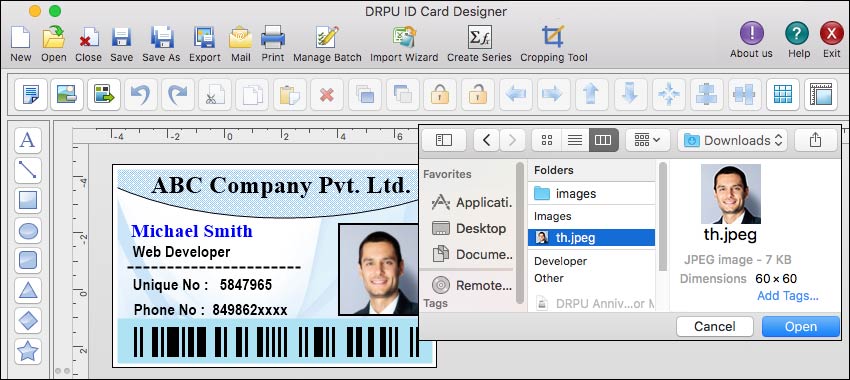Select Documents in Favorites sidebar
The width and height of the screenshot is (850, 380).
(x=472, y=254)
